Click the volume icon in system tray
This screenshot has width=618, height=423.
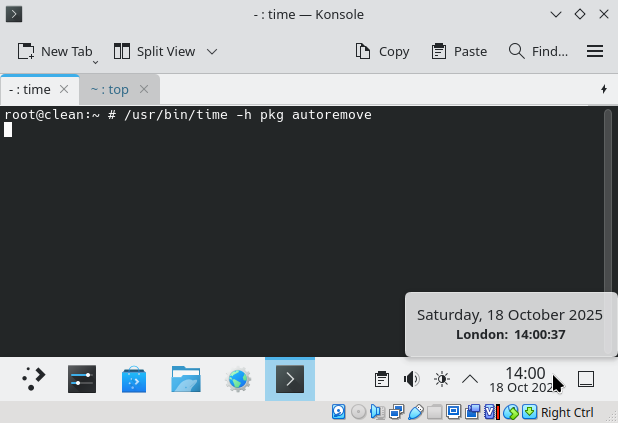[x=411, y=379]
